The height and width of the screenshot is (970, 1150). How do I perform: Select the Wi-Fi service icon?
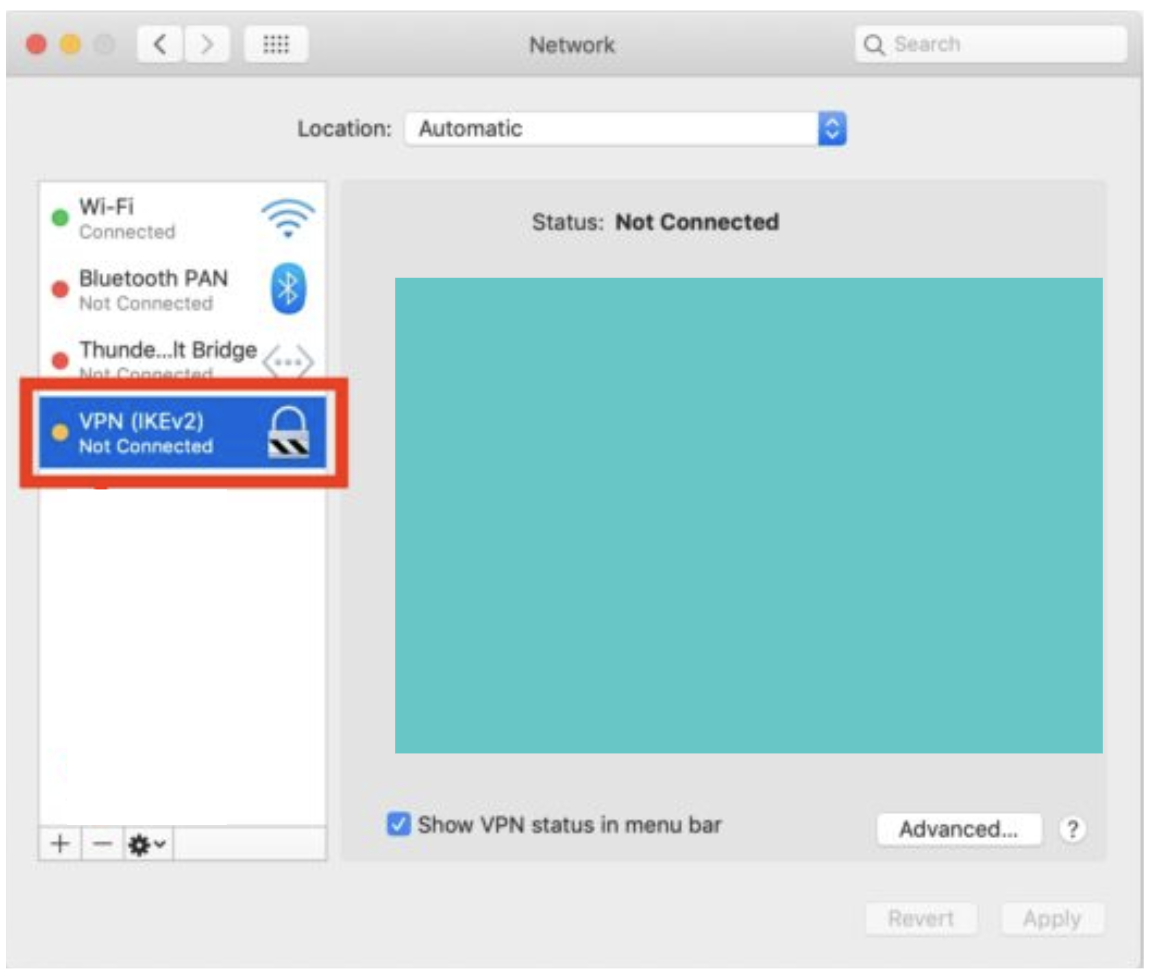pos(288,219)
